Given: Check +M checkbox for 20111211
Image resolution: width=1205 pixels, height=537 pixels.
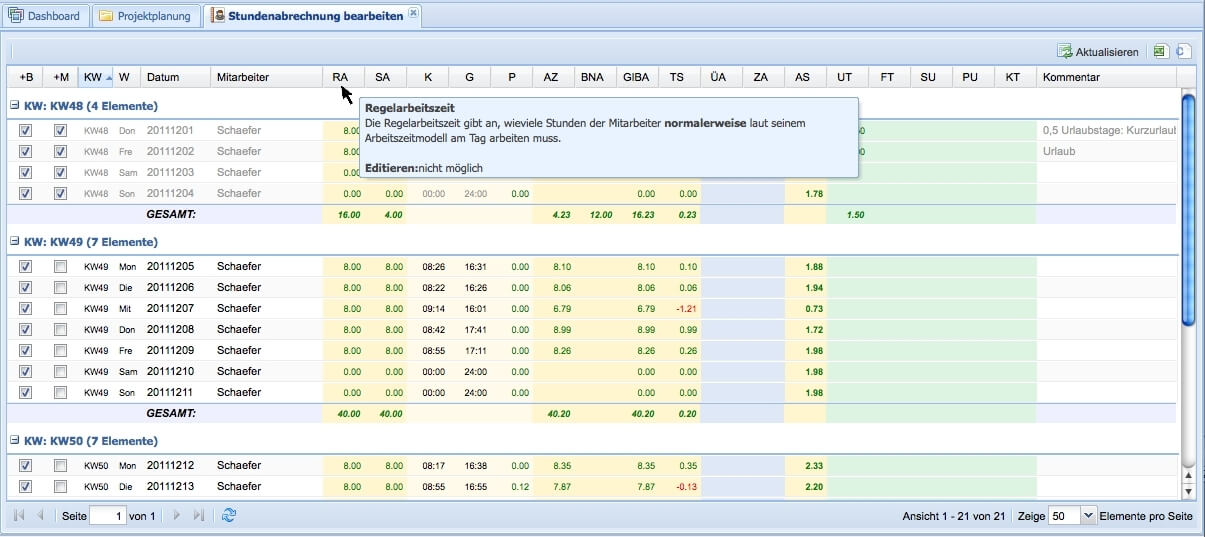Looking at the screenshot, I should pos(60,392).
